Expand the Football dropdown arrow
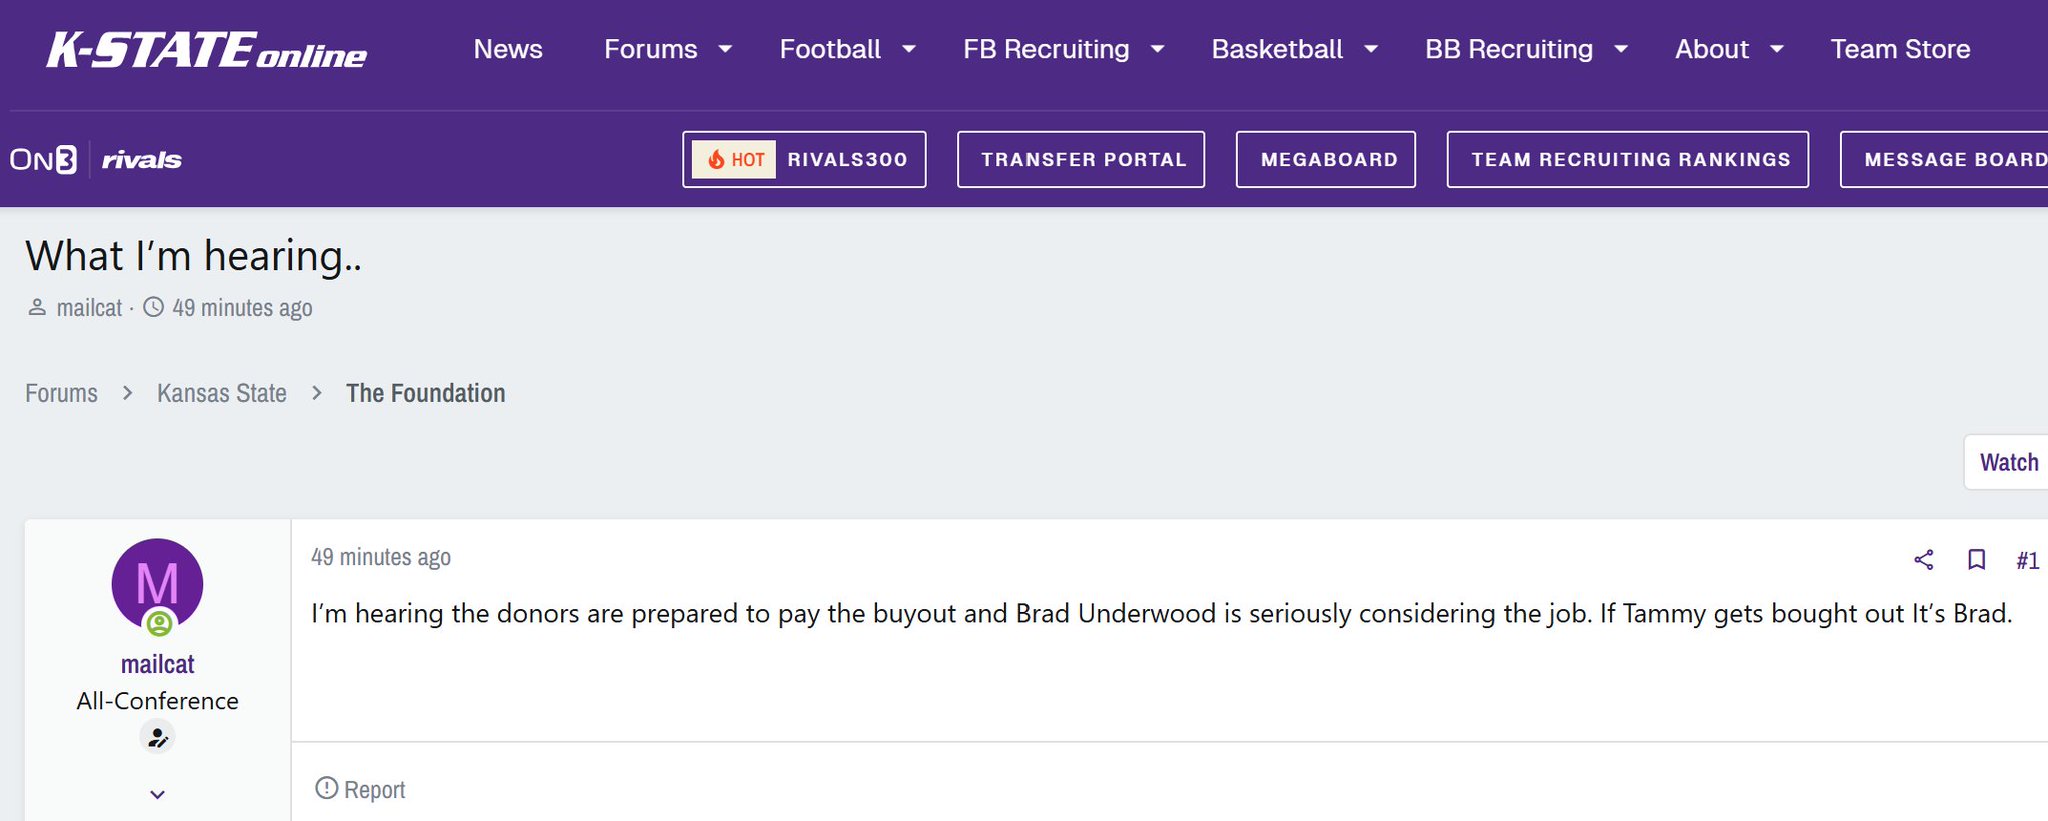The image size is (2048, 821). click(909, 49)
